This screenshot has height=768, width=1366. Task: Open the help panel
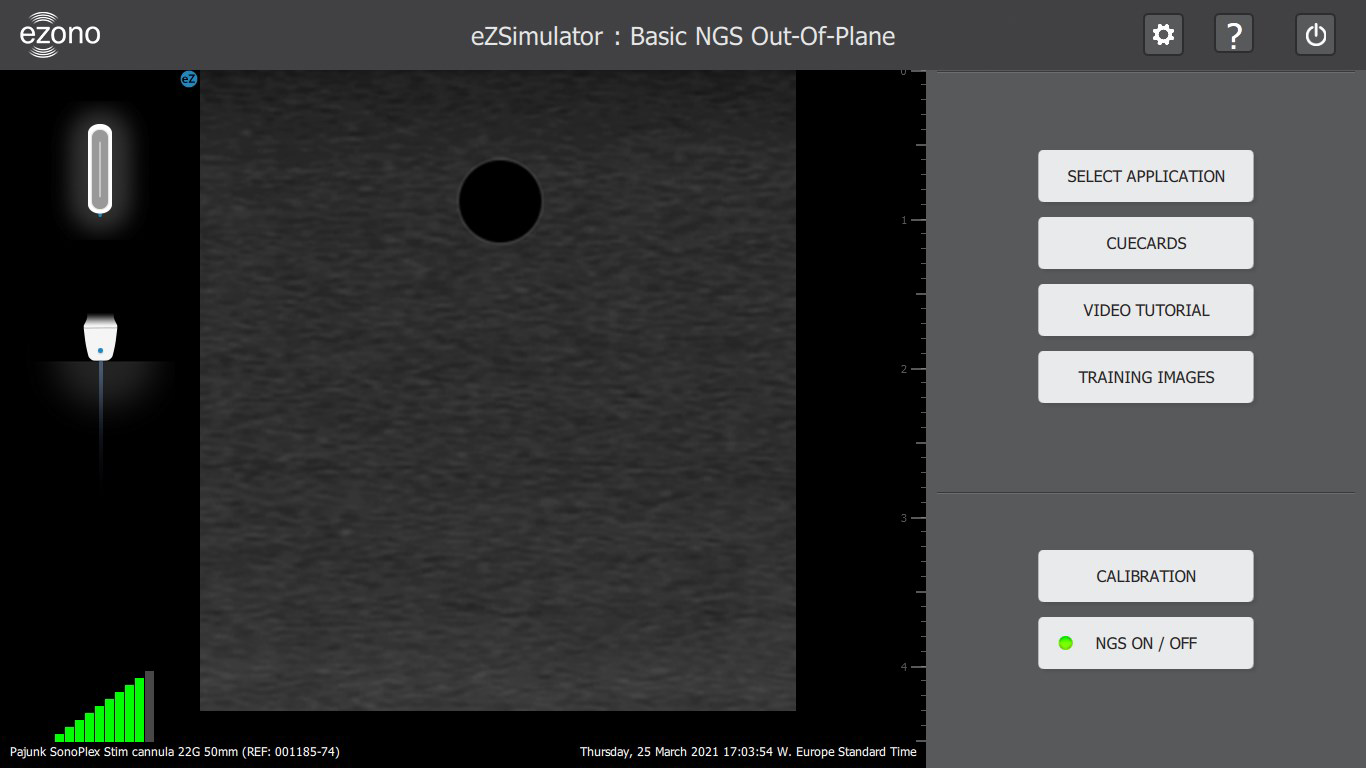1233,33
